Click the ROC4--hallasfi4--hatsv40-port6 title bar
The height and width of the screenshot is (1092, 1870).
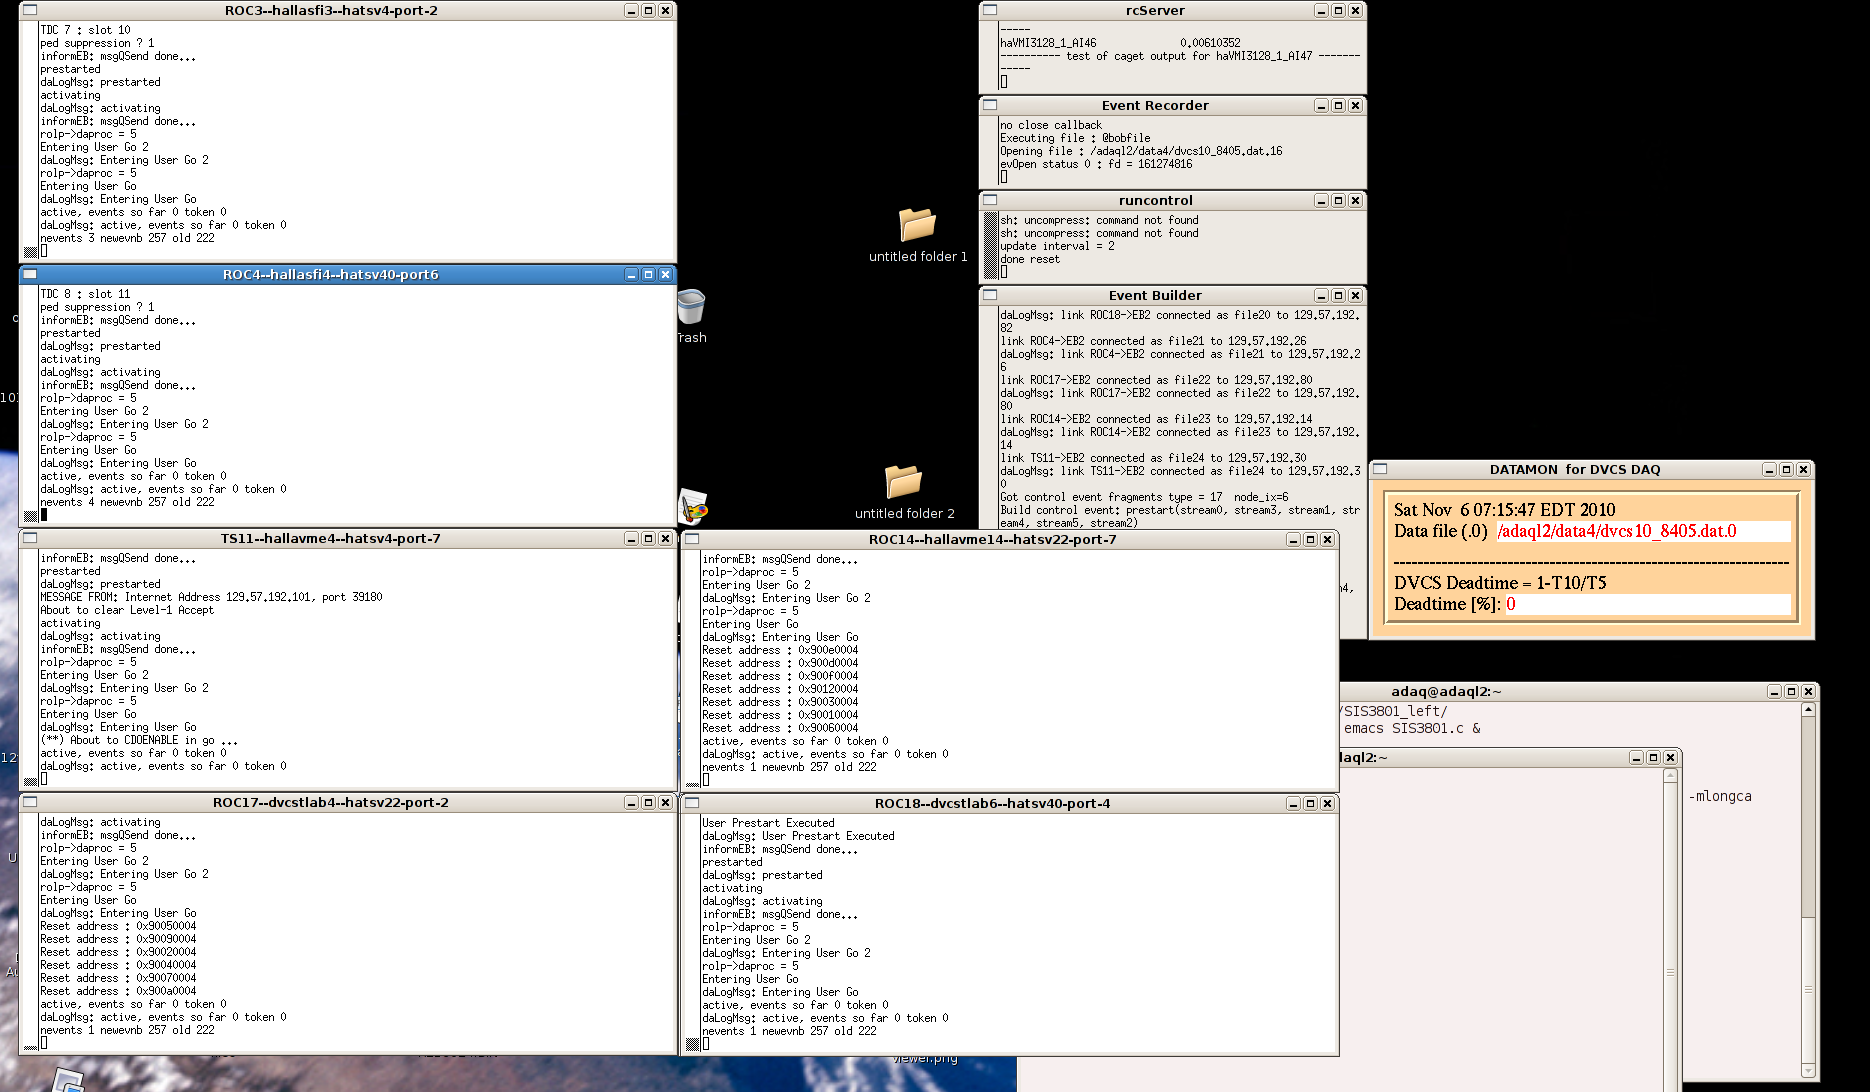[331, 274]
